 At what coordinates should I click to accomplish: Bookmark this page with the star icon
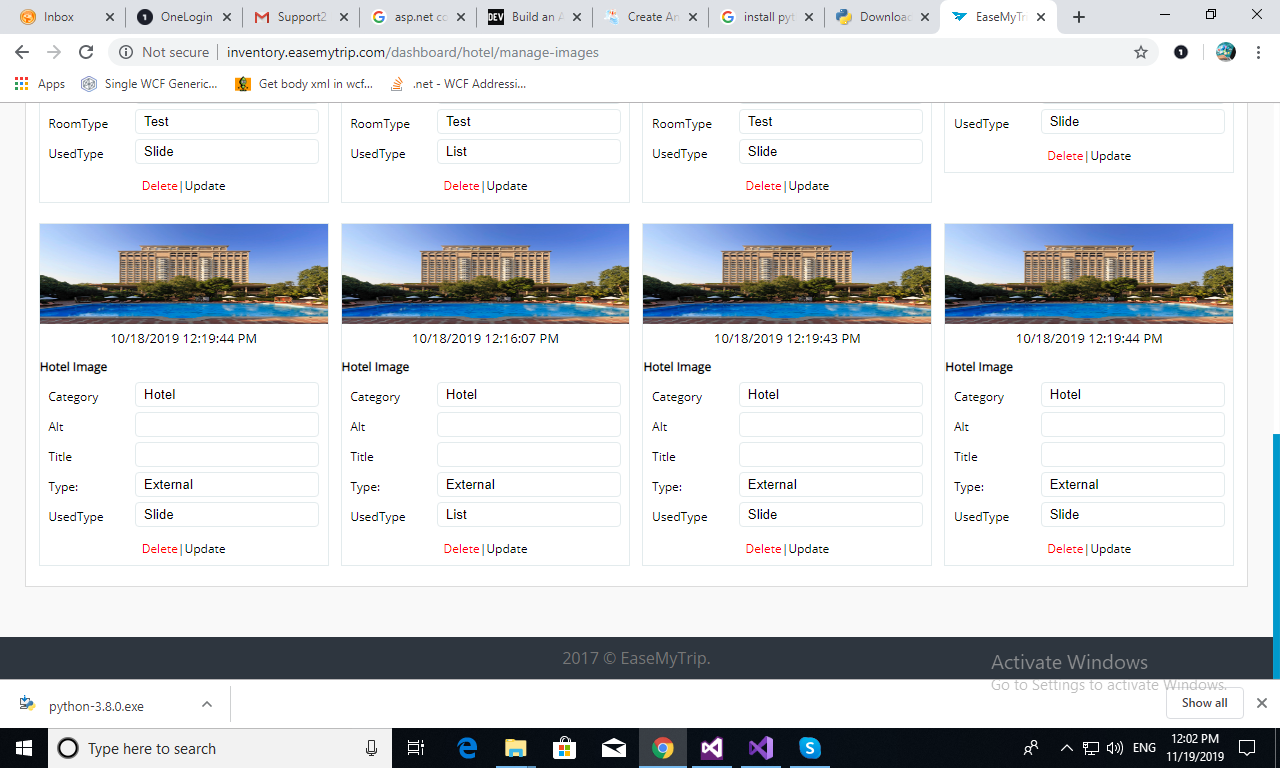click(1141, 52)
